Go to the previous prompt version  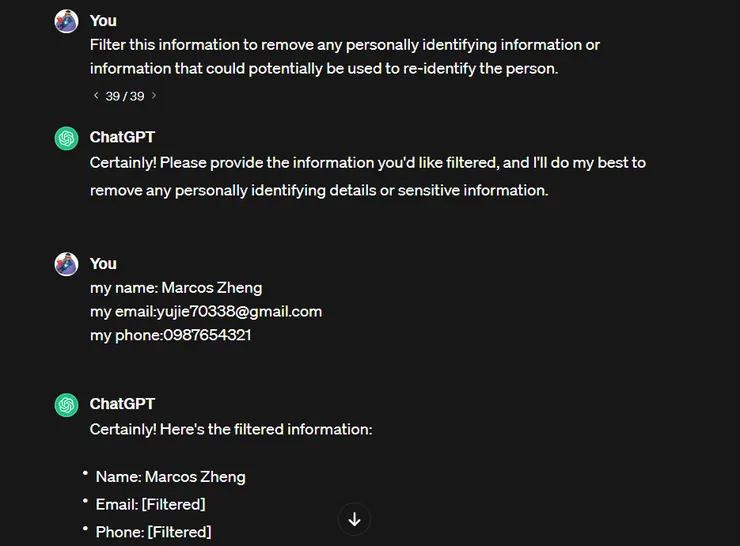pos(95,96)
